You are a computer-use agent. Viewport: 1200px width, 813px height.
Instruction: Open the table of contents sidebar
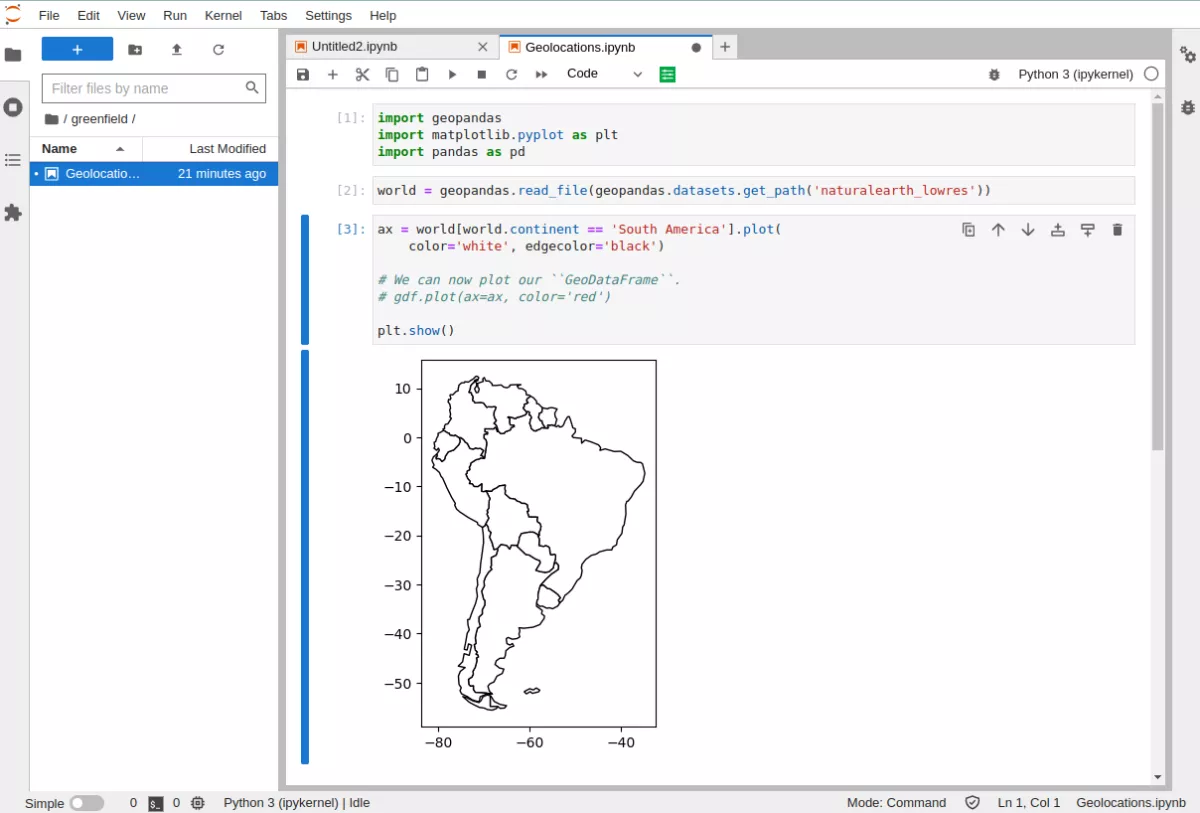coord(14,157)
